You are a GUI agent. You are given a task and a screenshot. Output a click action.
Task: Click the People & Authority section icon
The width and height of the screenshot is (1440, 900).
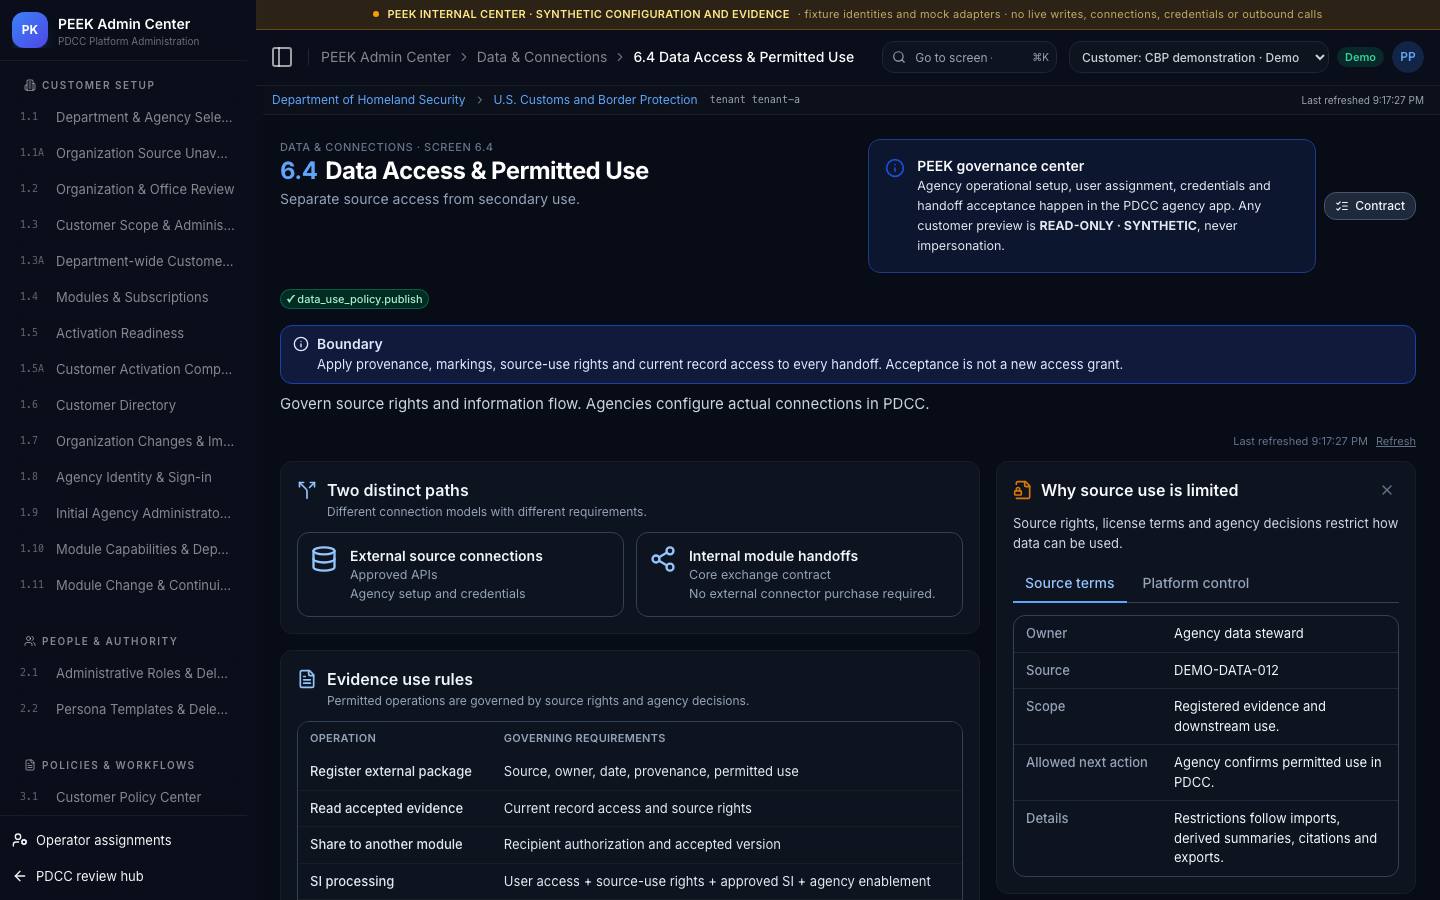pos(29,641)
